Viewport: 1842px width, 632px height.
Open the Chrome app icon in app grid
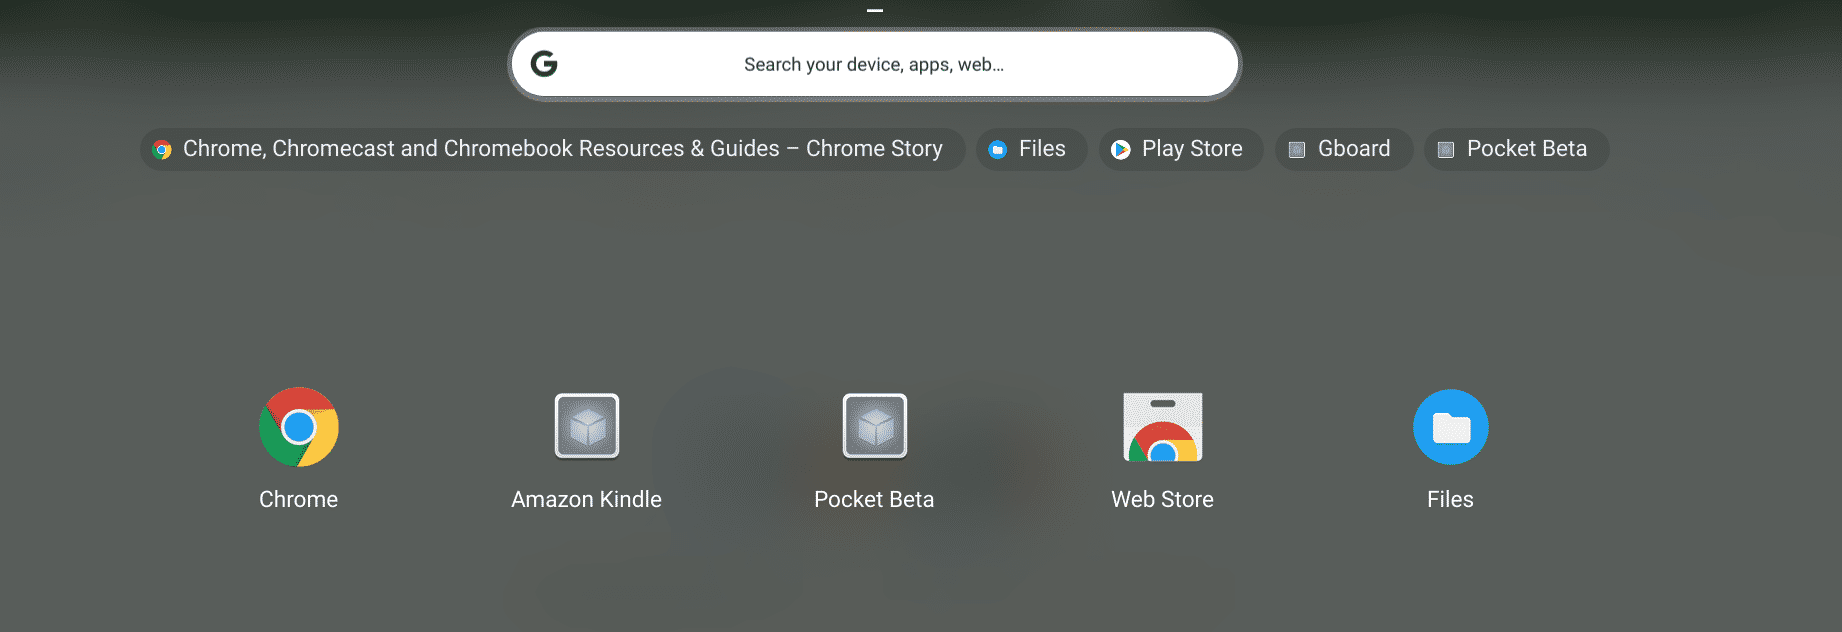pos(298,427)
